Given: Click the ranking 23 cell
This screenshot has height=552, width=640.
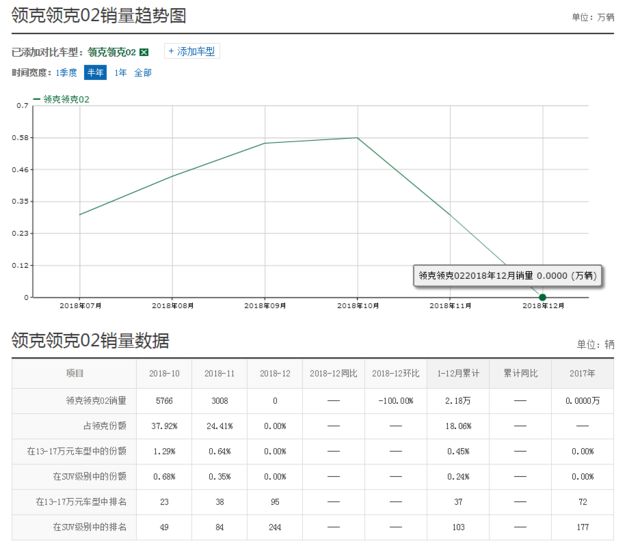Looking at the screenshot, I should coord(164,502).
